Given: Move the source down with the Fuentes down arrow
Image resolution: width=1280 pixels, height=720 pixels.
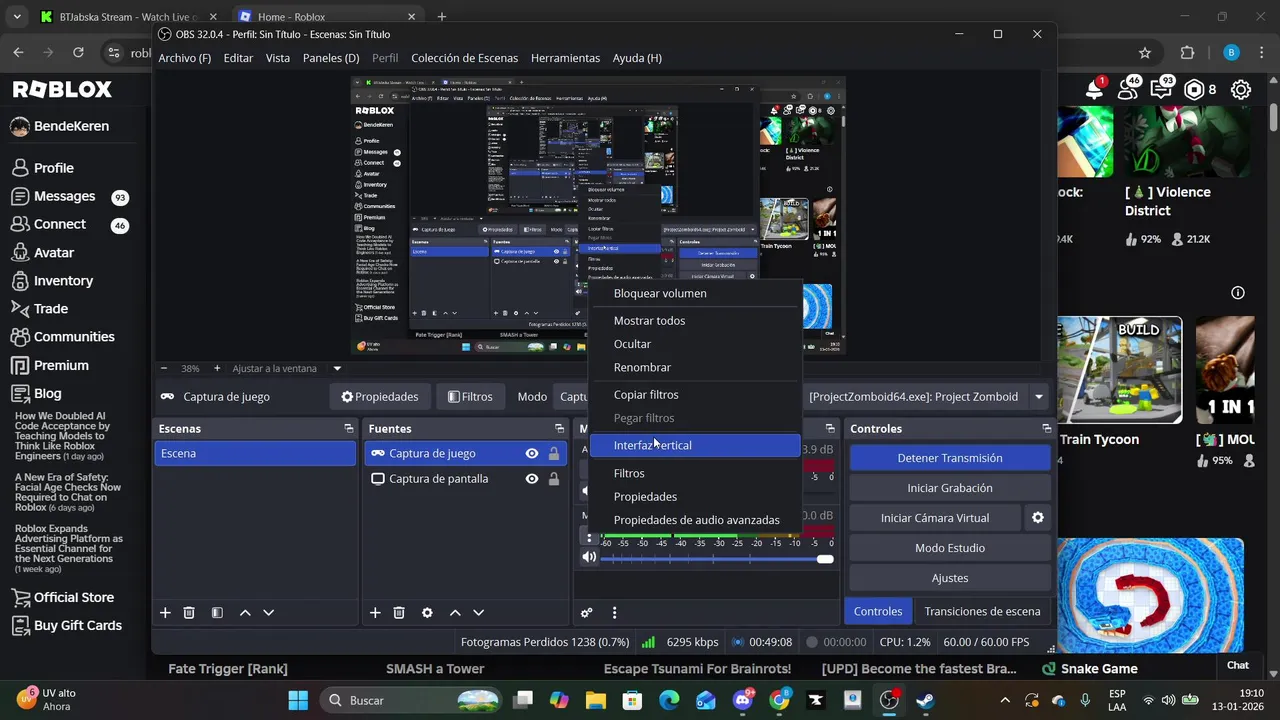Looking at the screenshot, I should [x=478, y=613].
